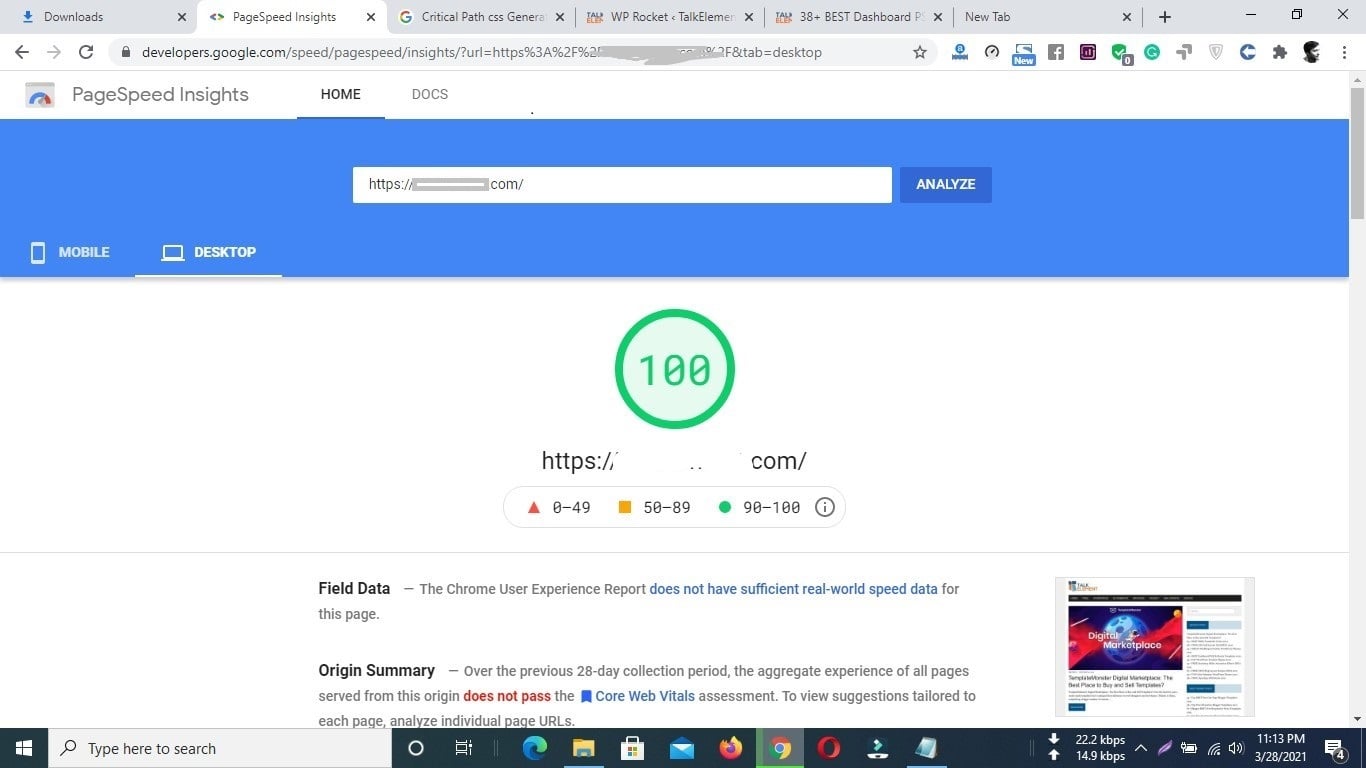Click the PageSpeed Insights logo
Image resolution: width=1366 pixels, height=768 pixels.
pyautogui.click(x=40, y=94)
